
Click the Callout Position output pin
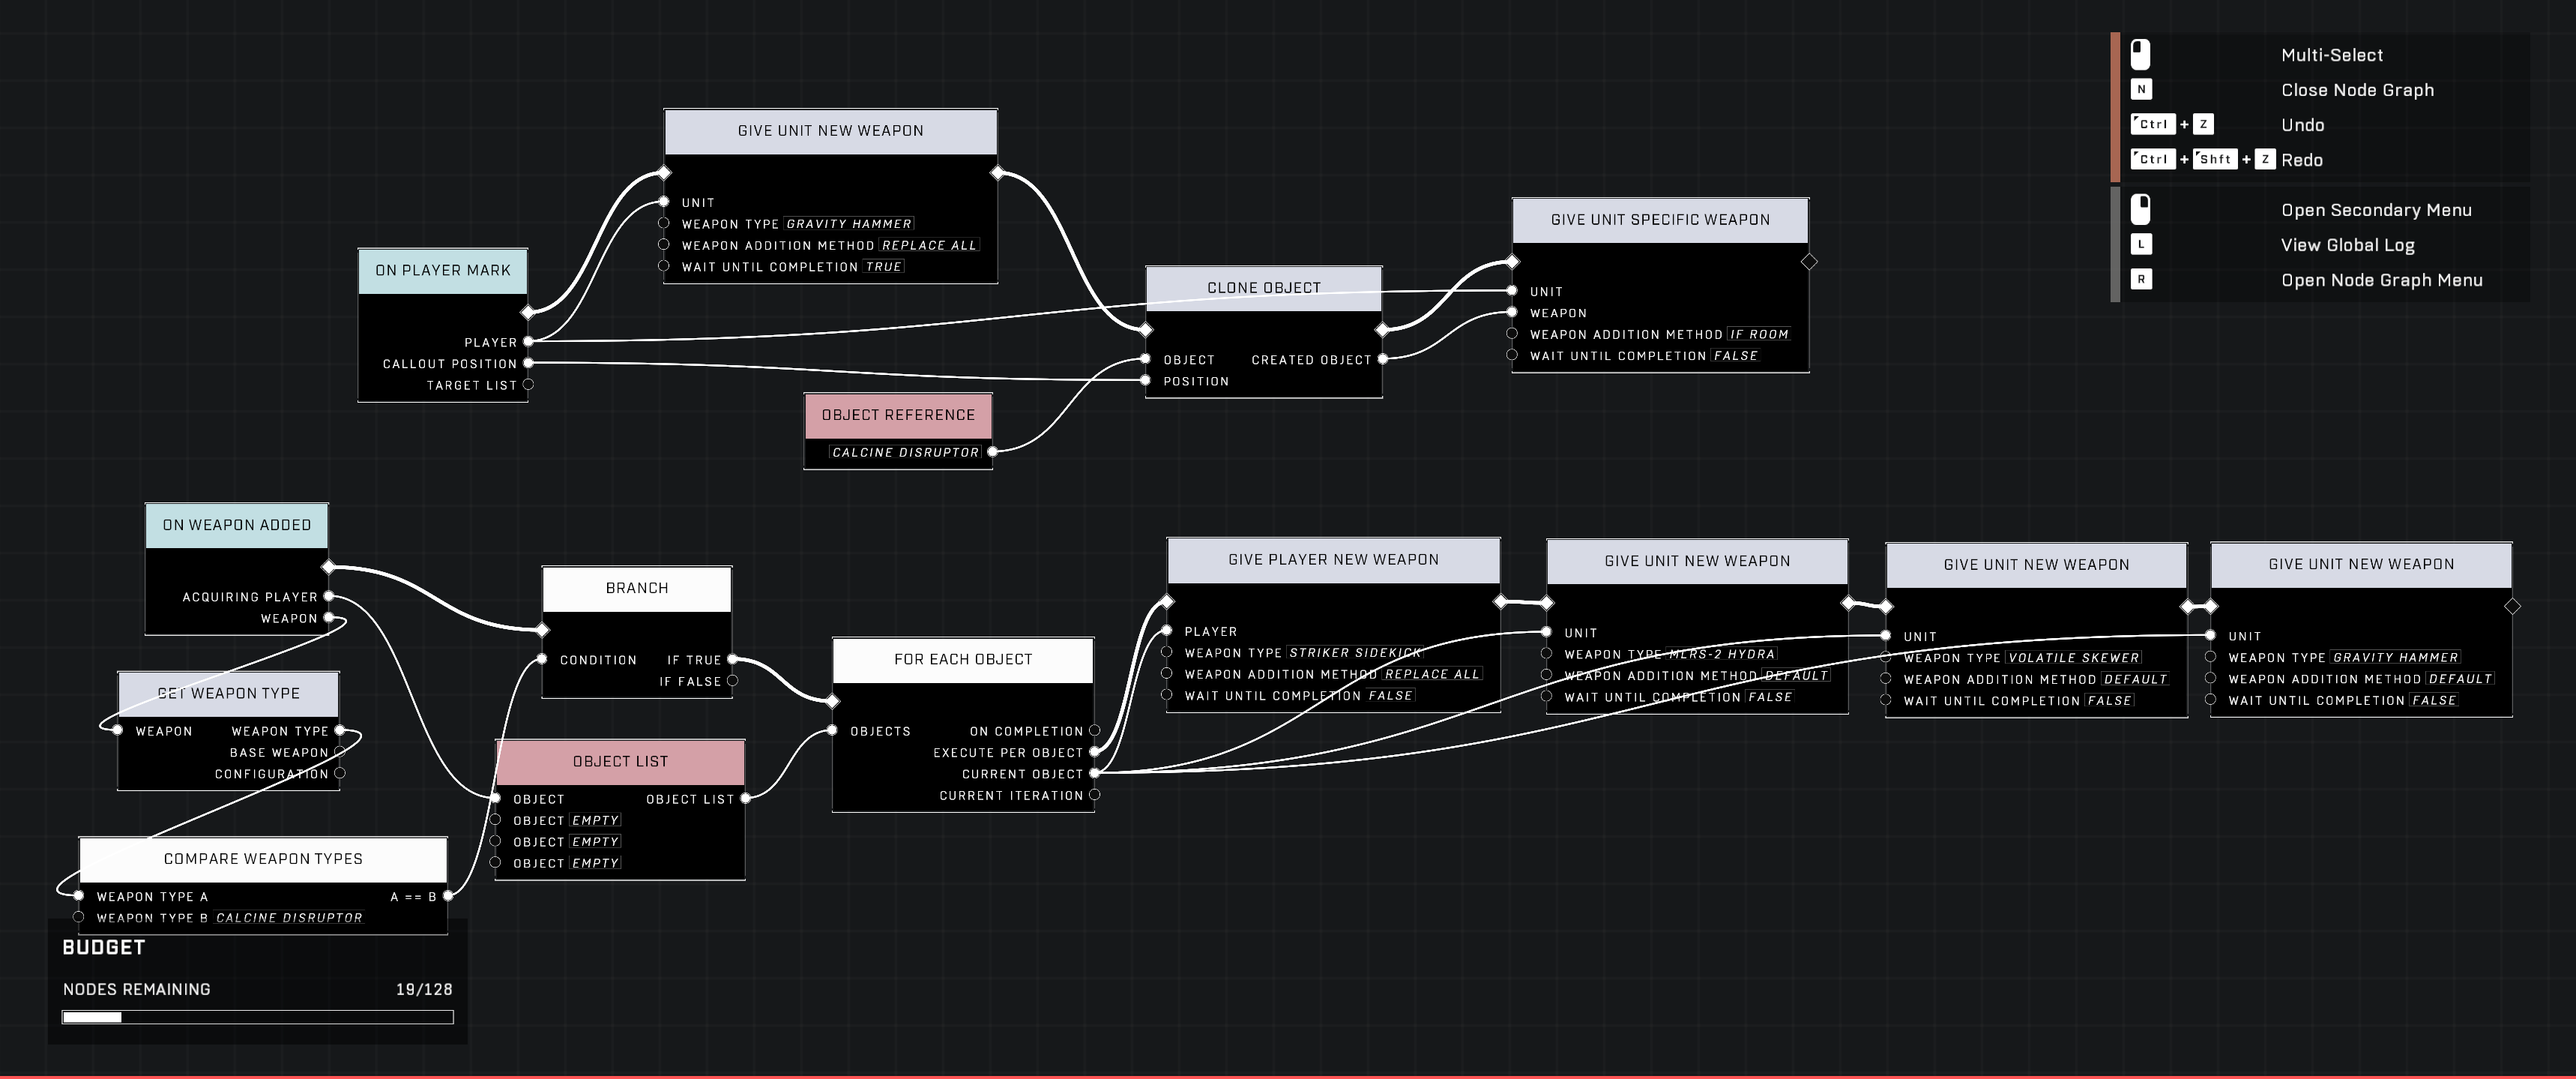tap(528, 363)
